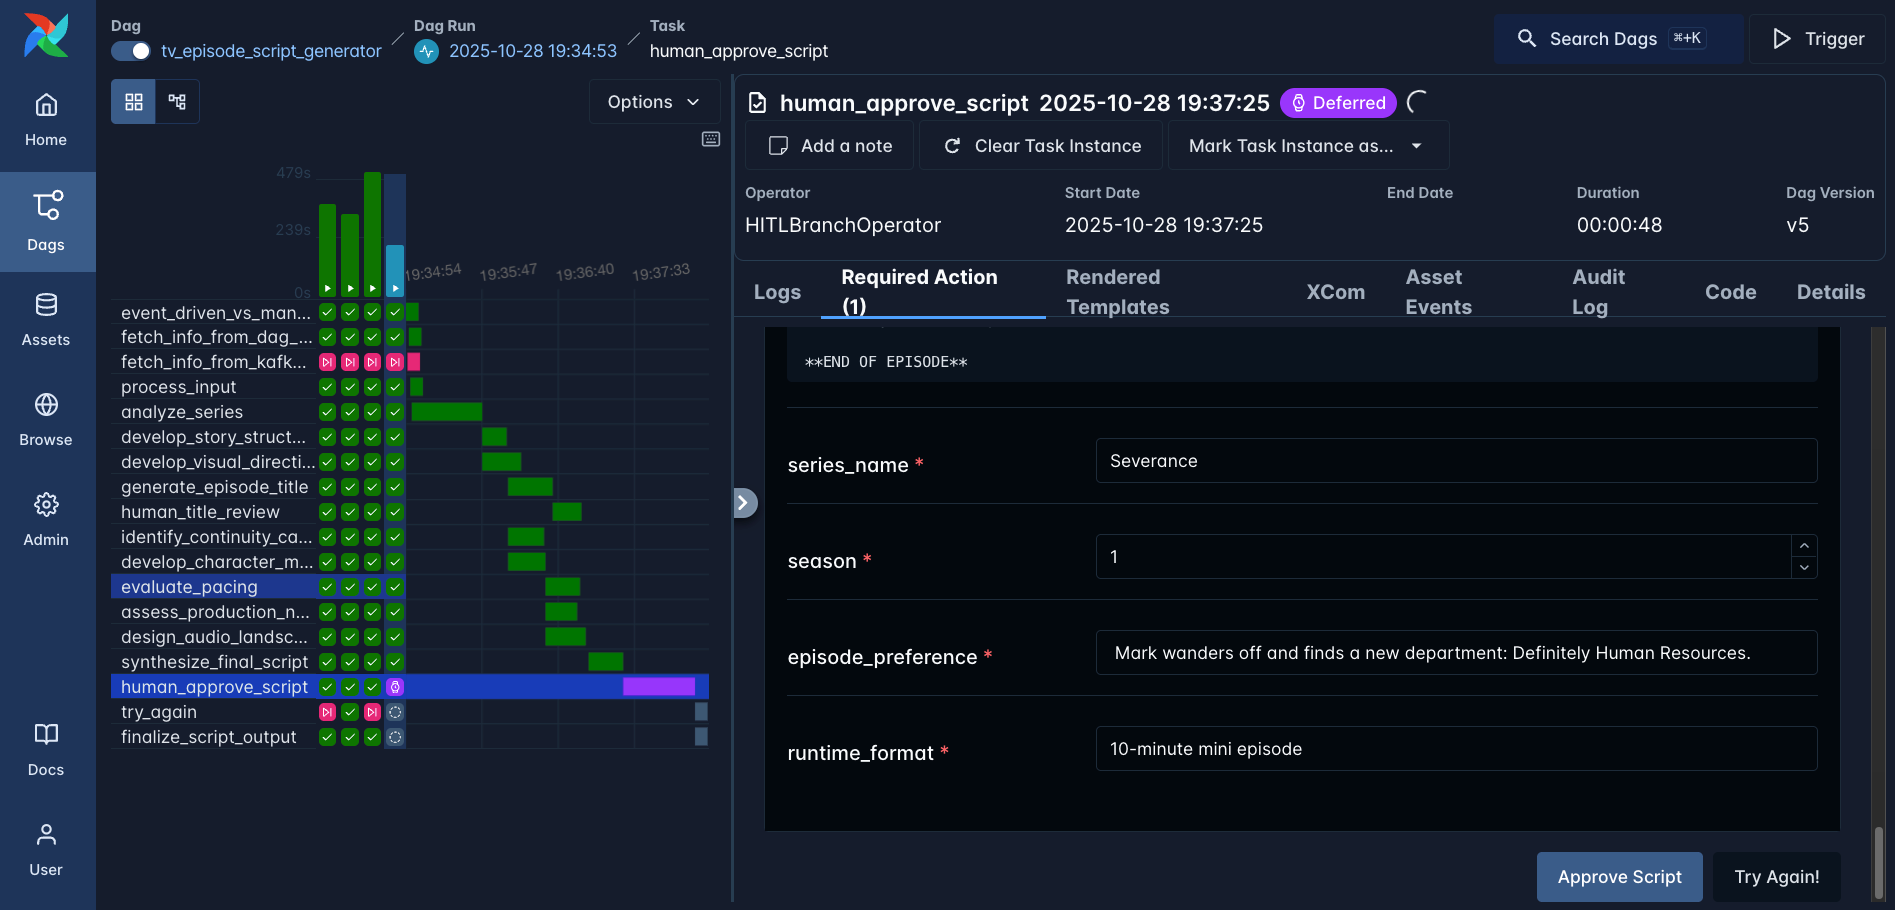Expand the Options dropdown
Screen dimensions: 1895x910
(654, 102)
